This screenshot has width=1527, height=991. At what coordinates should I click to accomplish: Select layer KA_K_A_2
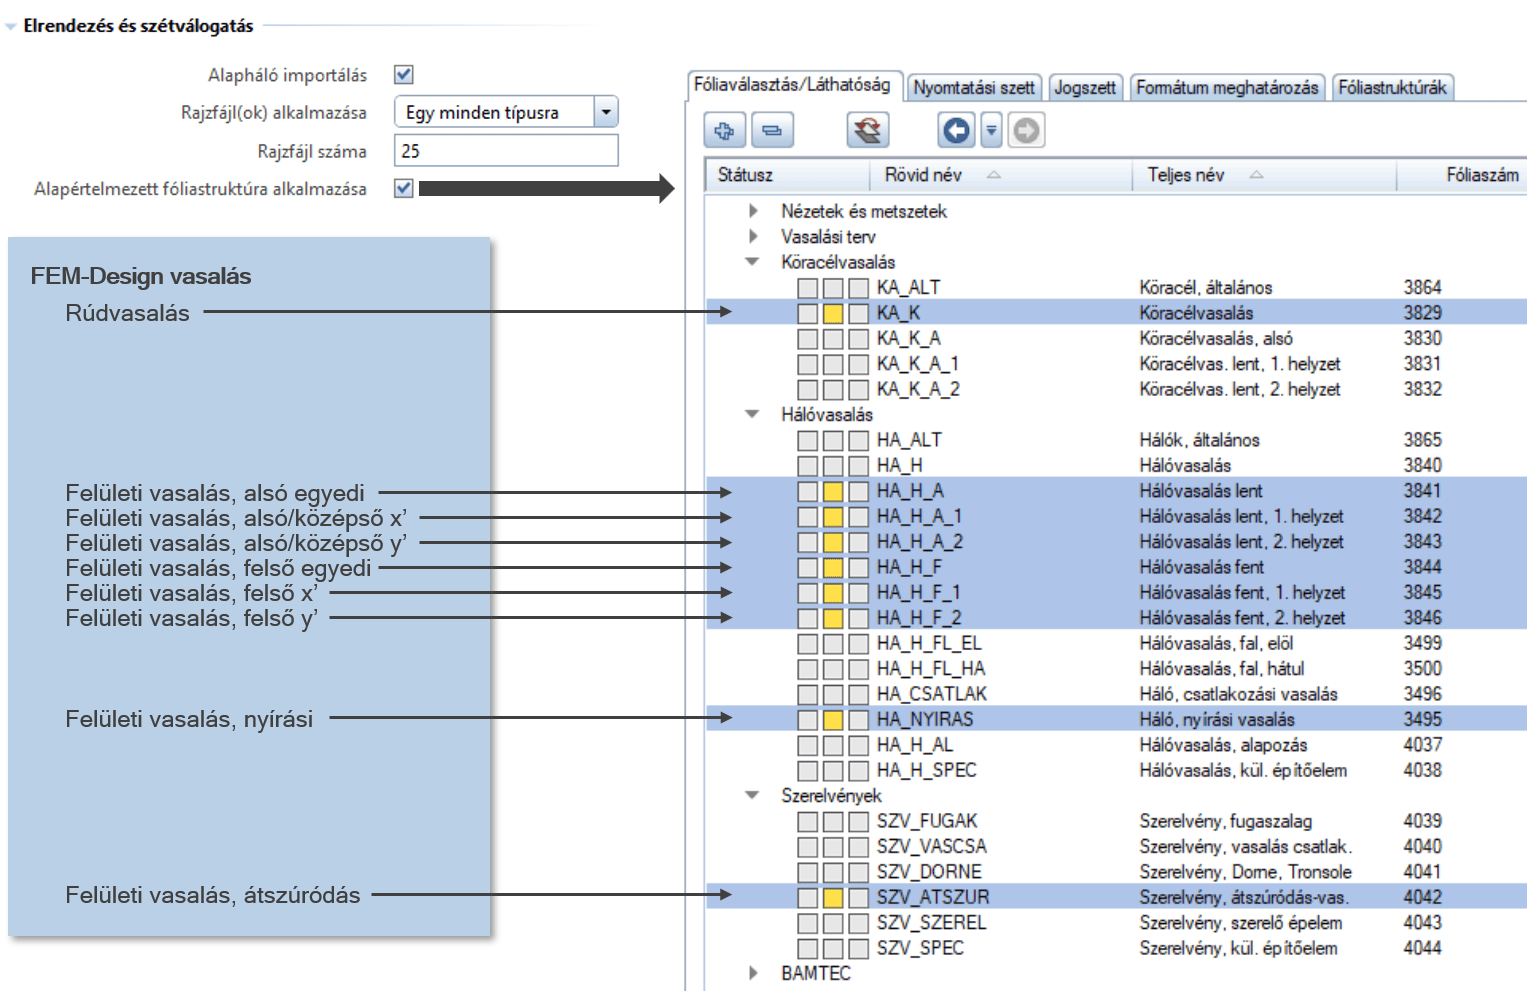(x=918, y=389)
